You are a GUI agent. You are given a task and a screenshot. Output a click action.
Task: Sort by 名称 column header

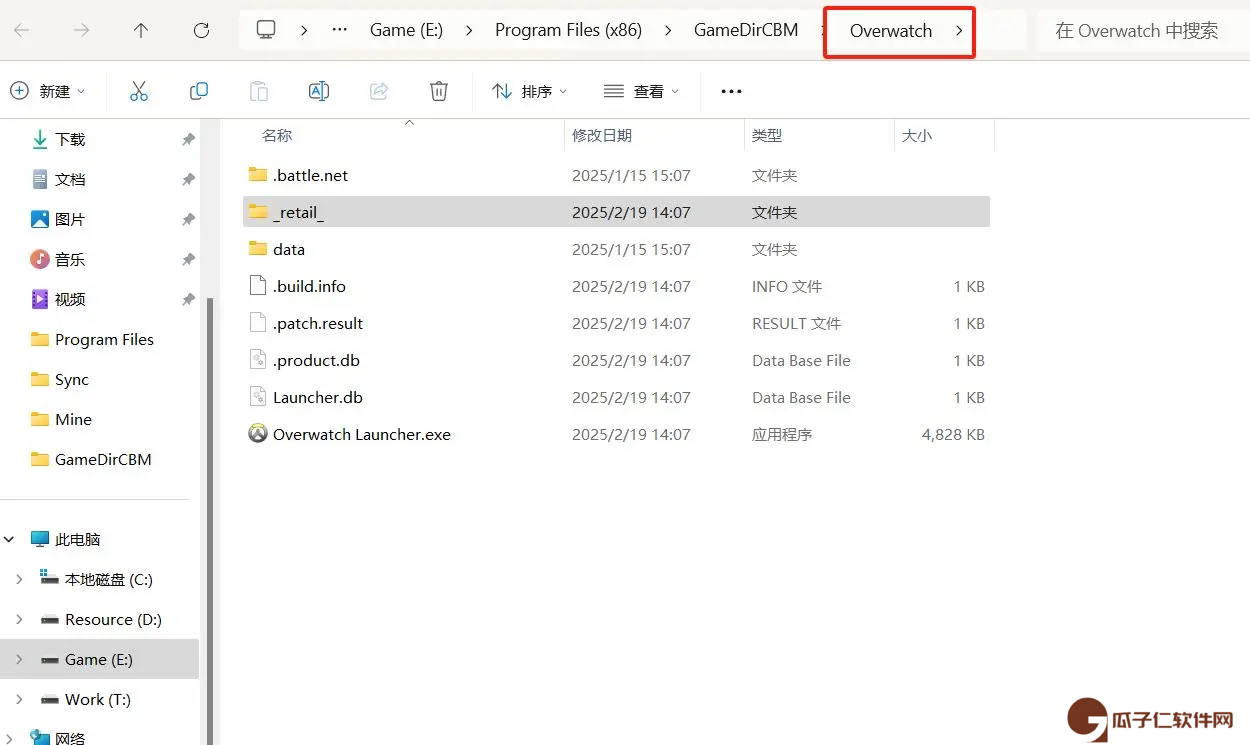pyautogui.click(x=277, y=135)
